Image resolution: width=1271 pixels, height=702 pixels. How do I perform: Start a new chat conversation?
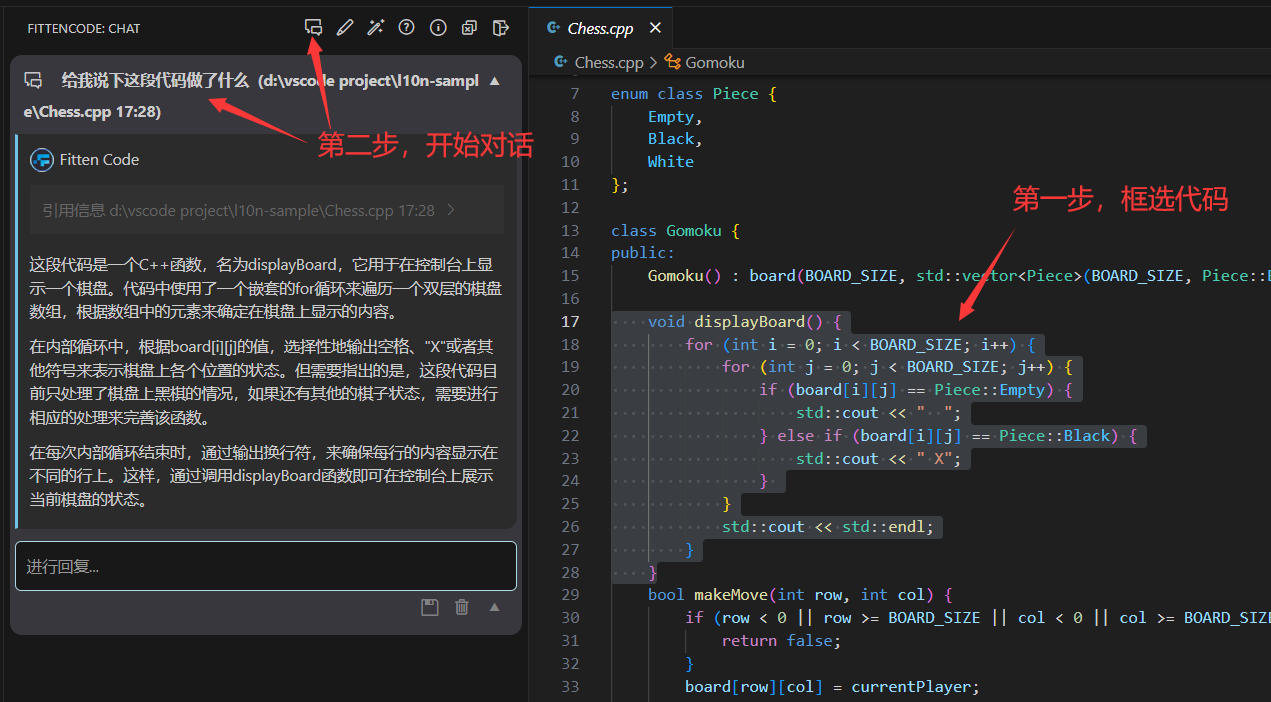(x=313, y=27)
